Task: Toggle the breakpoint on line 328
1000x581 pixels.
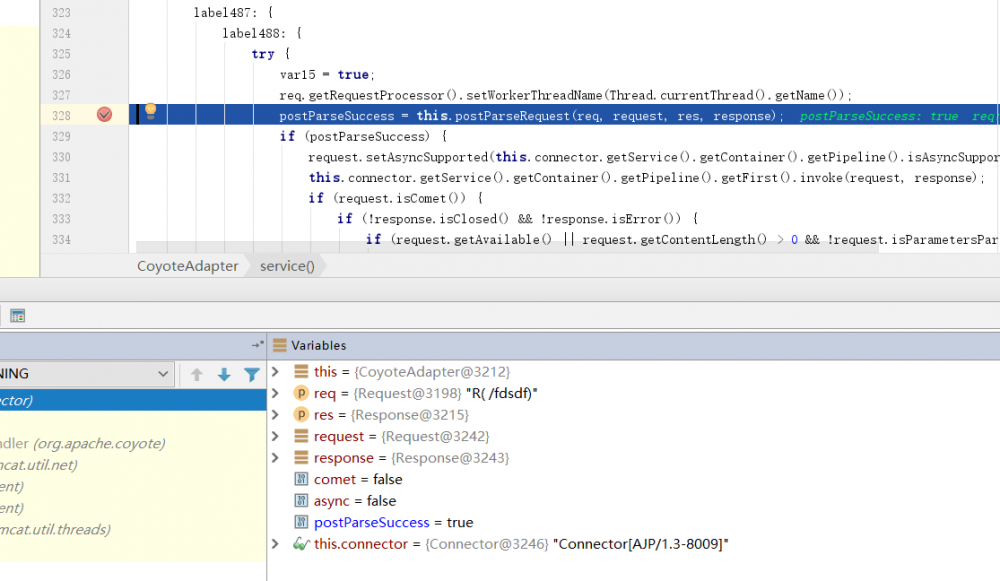Action: pyautogui.click(x=105, y=115)
